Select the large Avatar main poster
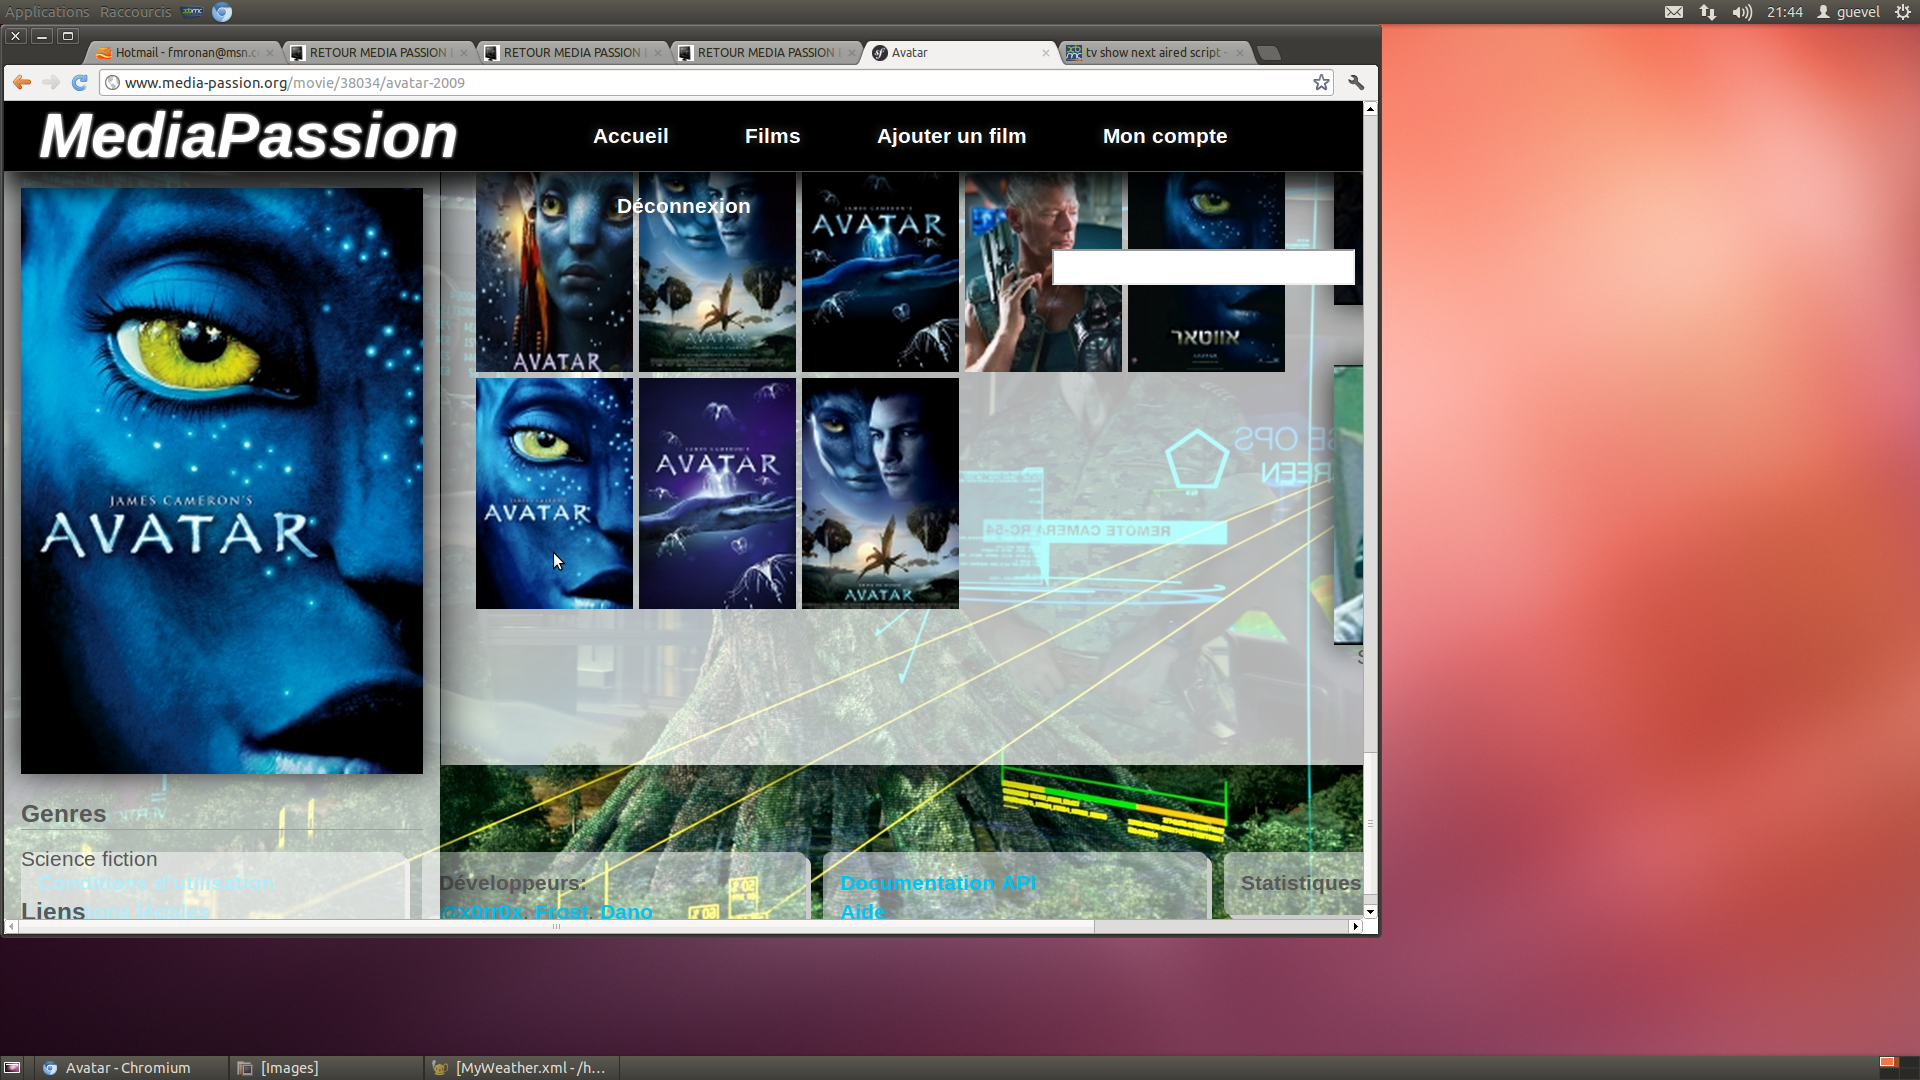This screenshot has width=1920, height=1080. tap(222, 481)
